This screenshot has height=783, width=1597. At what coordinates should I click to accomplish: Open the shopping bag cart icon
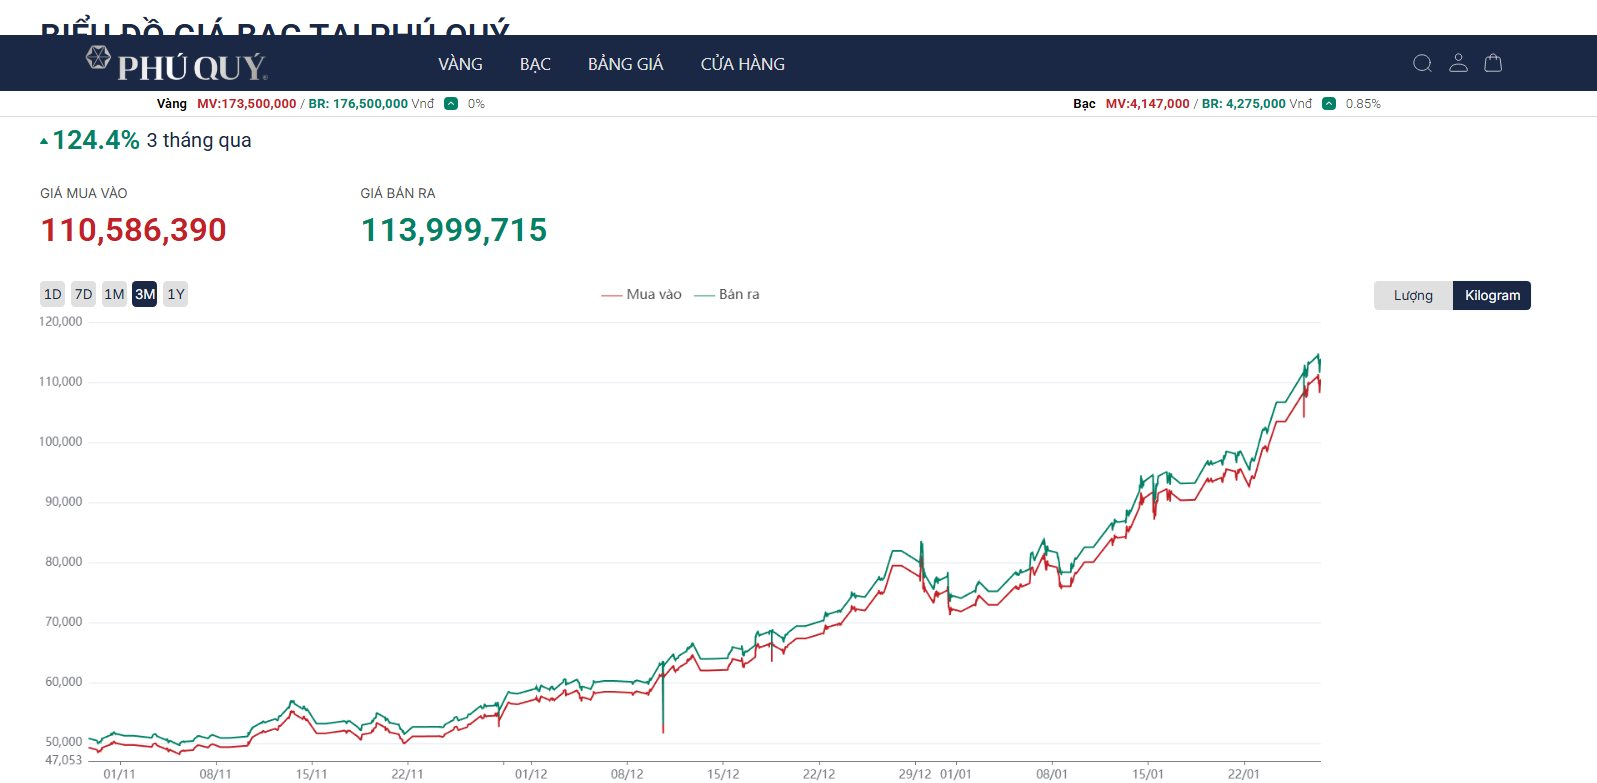(1493, 63)
